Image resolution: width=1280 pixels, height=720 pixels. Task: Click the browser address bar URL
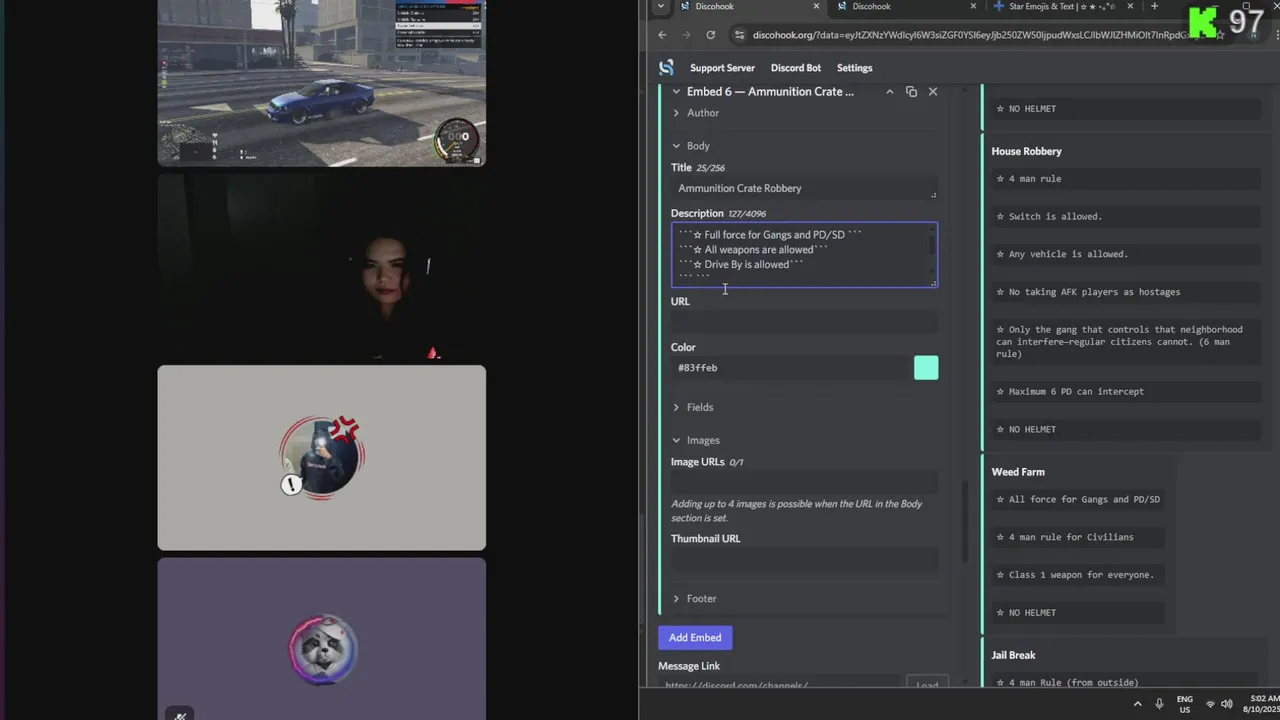pyautogui.click(x=972, y=35)
